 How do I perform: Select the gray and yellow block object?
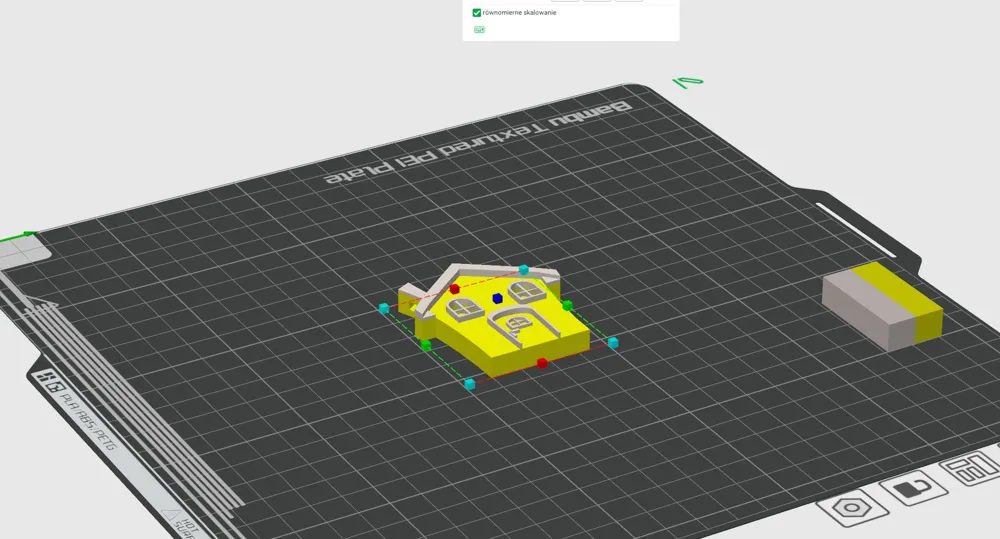882,305
